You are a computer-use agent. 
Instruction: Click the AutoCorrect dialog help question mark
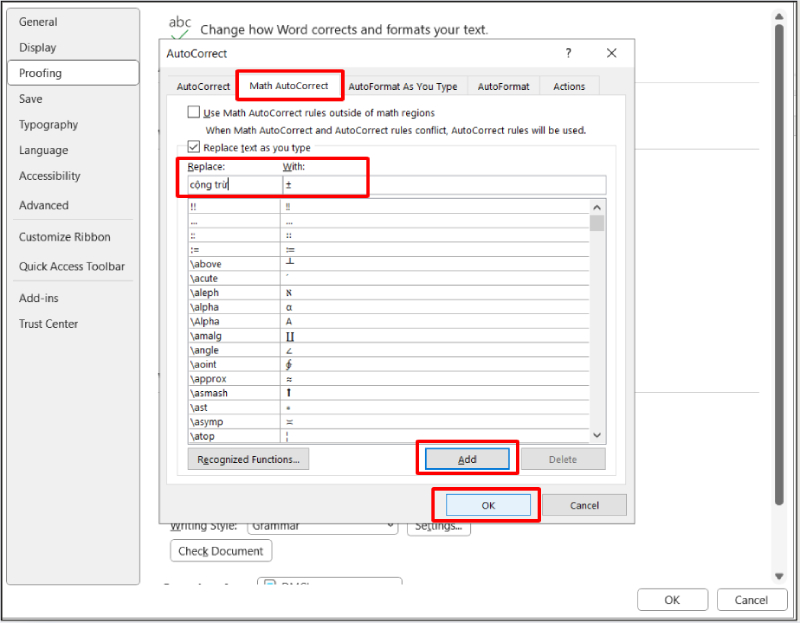coord(568,53)
